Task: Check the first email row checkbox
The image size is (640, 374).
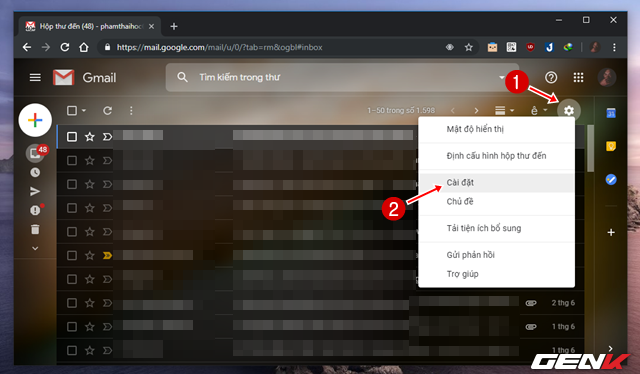Action: [x=72, y=137]
